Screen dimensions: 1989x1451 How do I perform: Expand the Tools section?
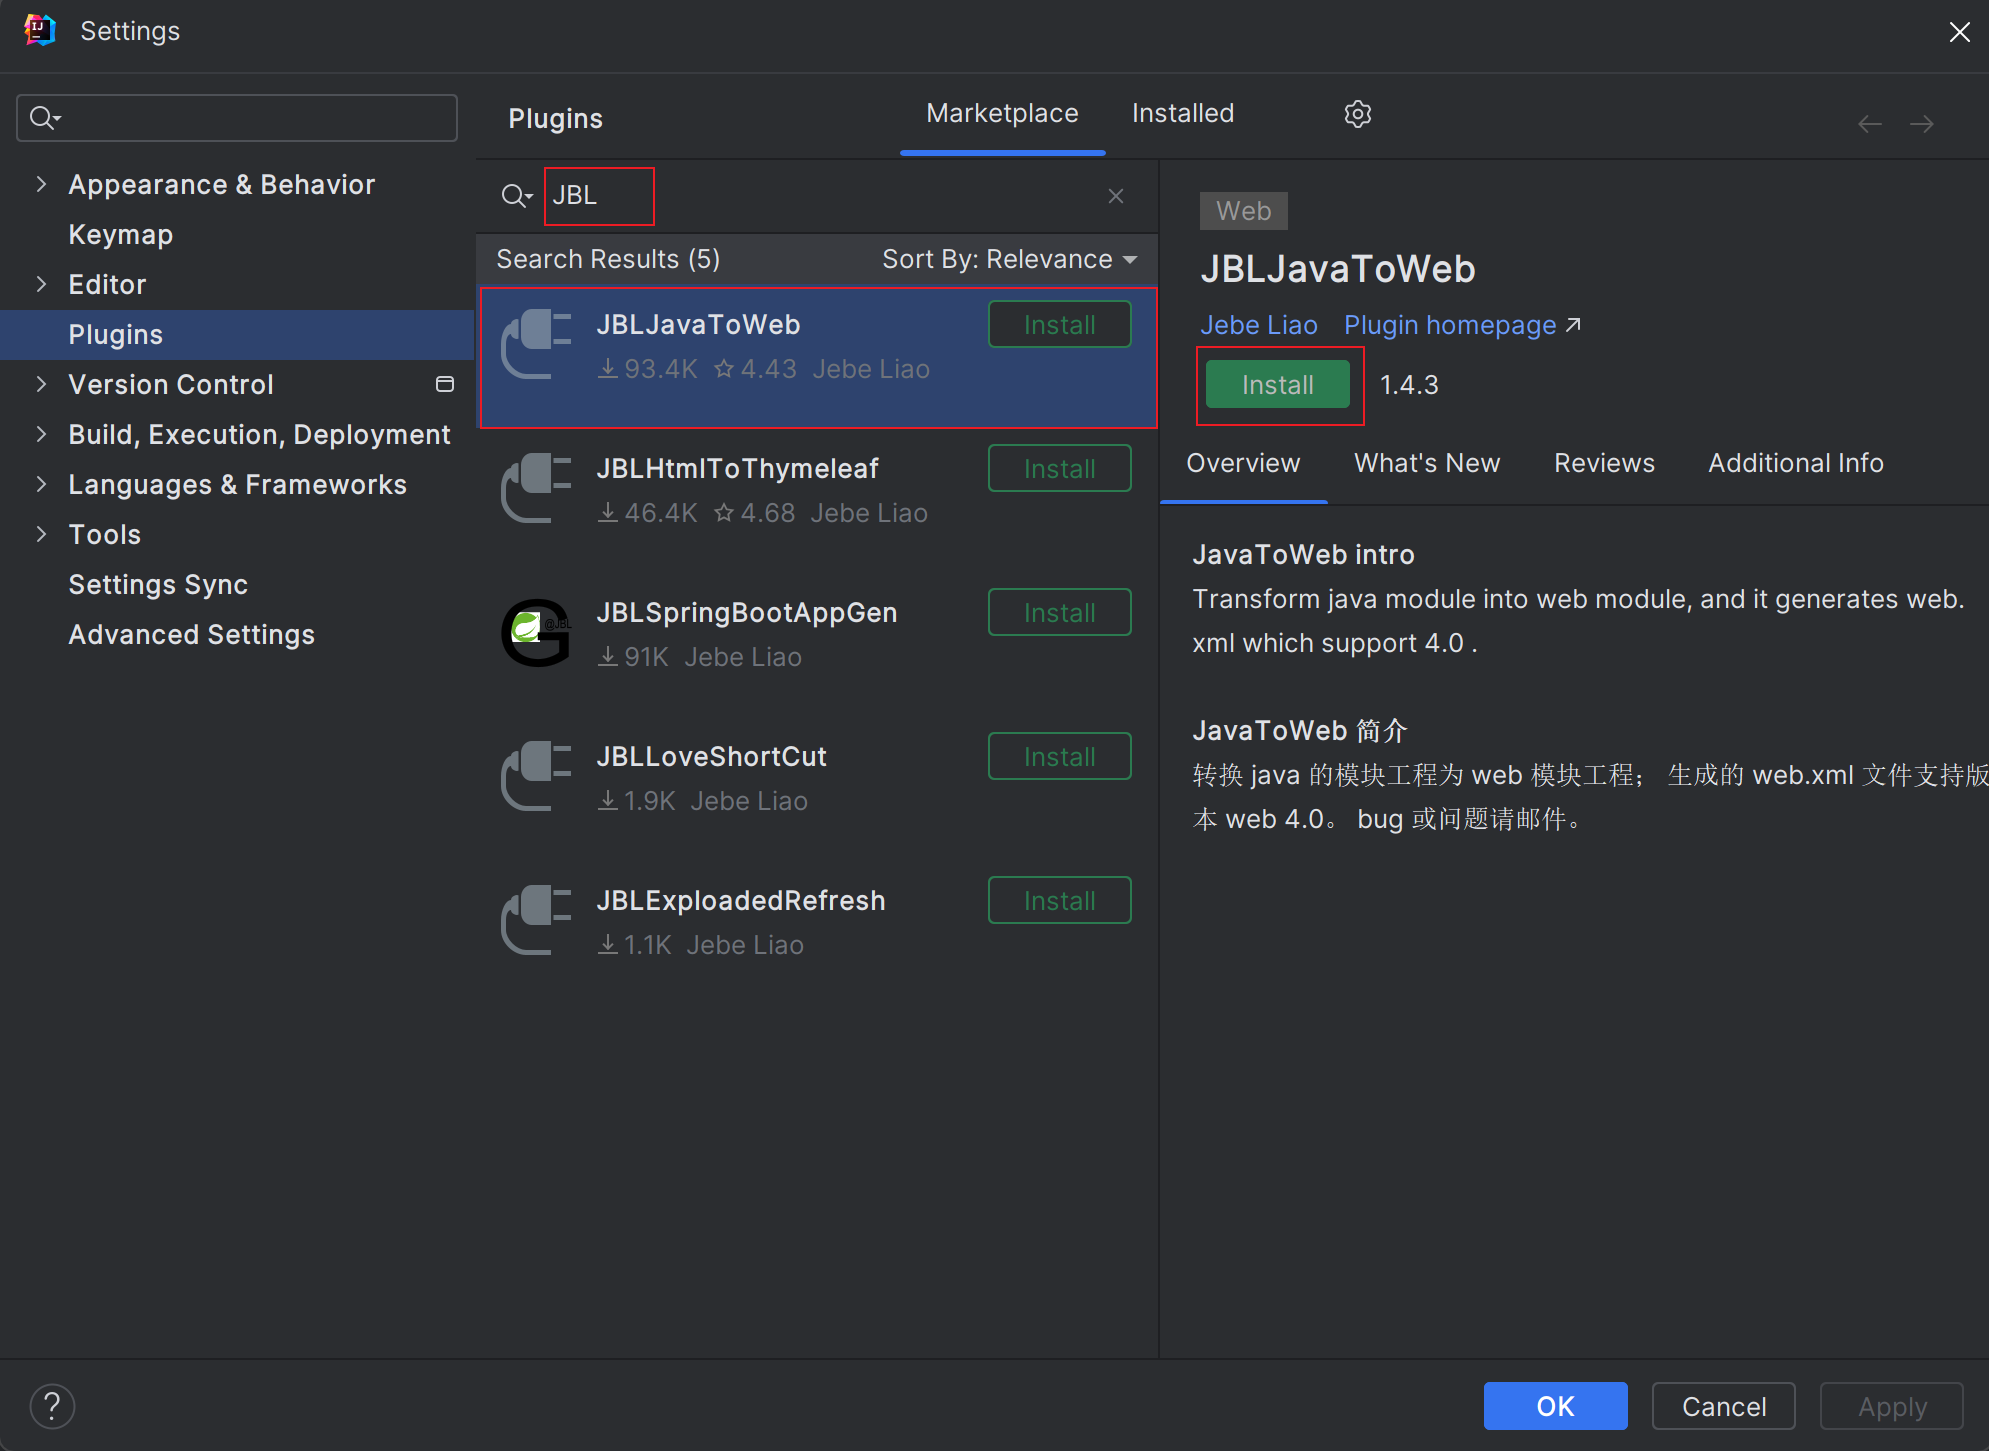[x=41, y=534]
